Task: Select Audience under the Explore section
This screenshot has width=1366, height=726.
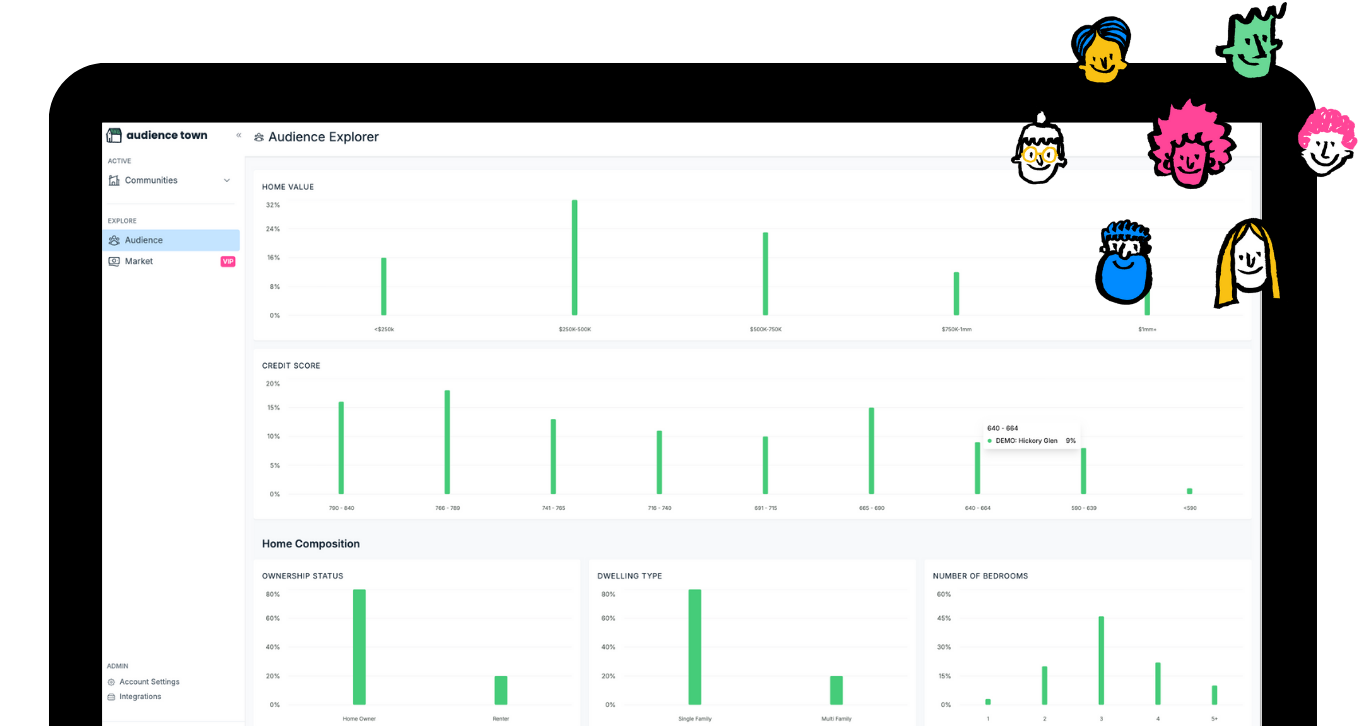Action: pos(144,240)
